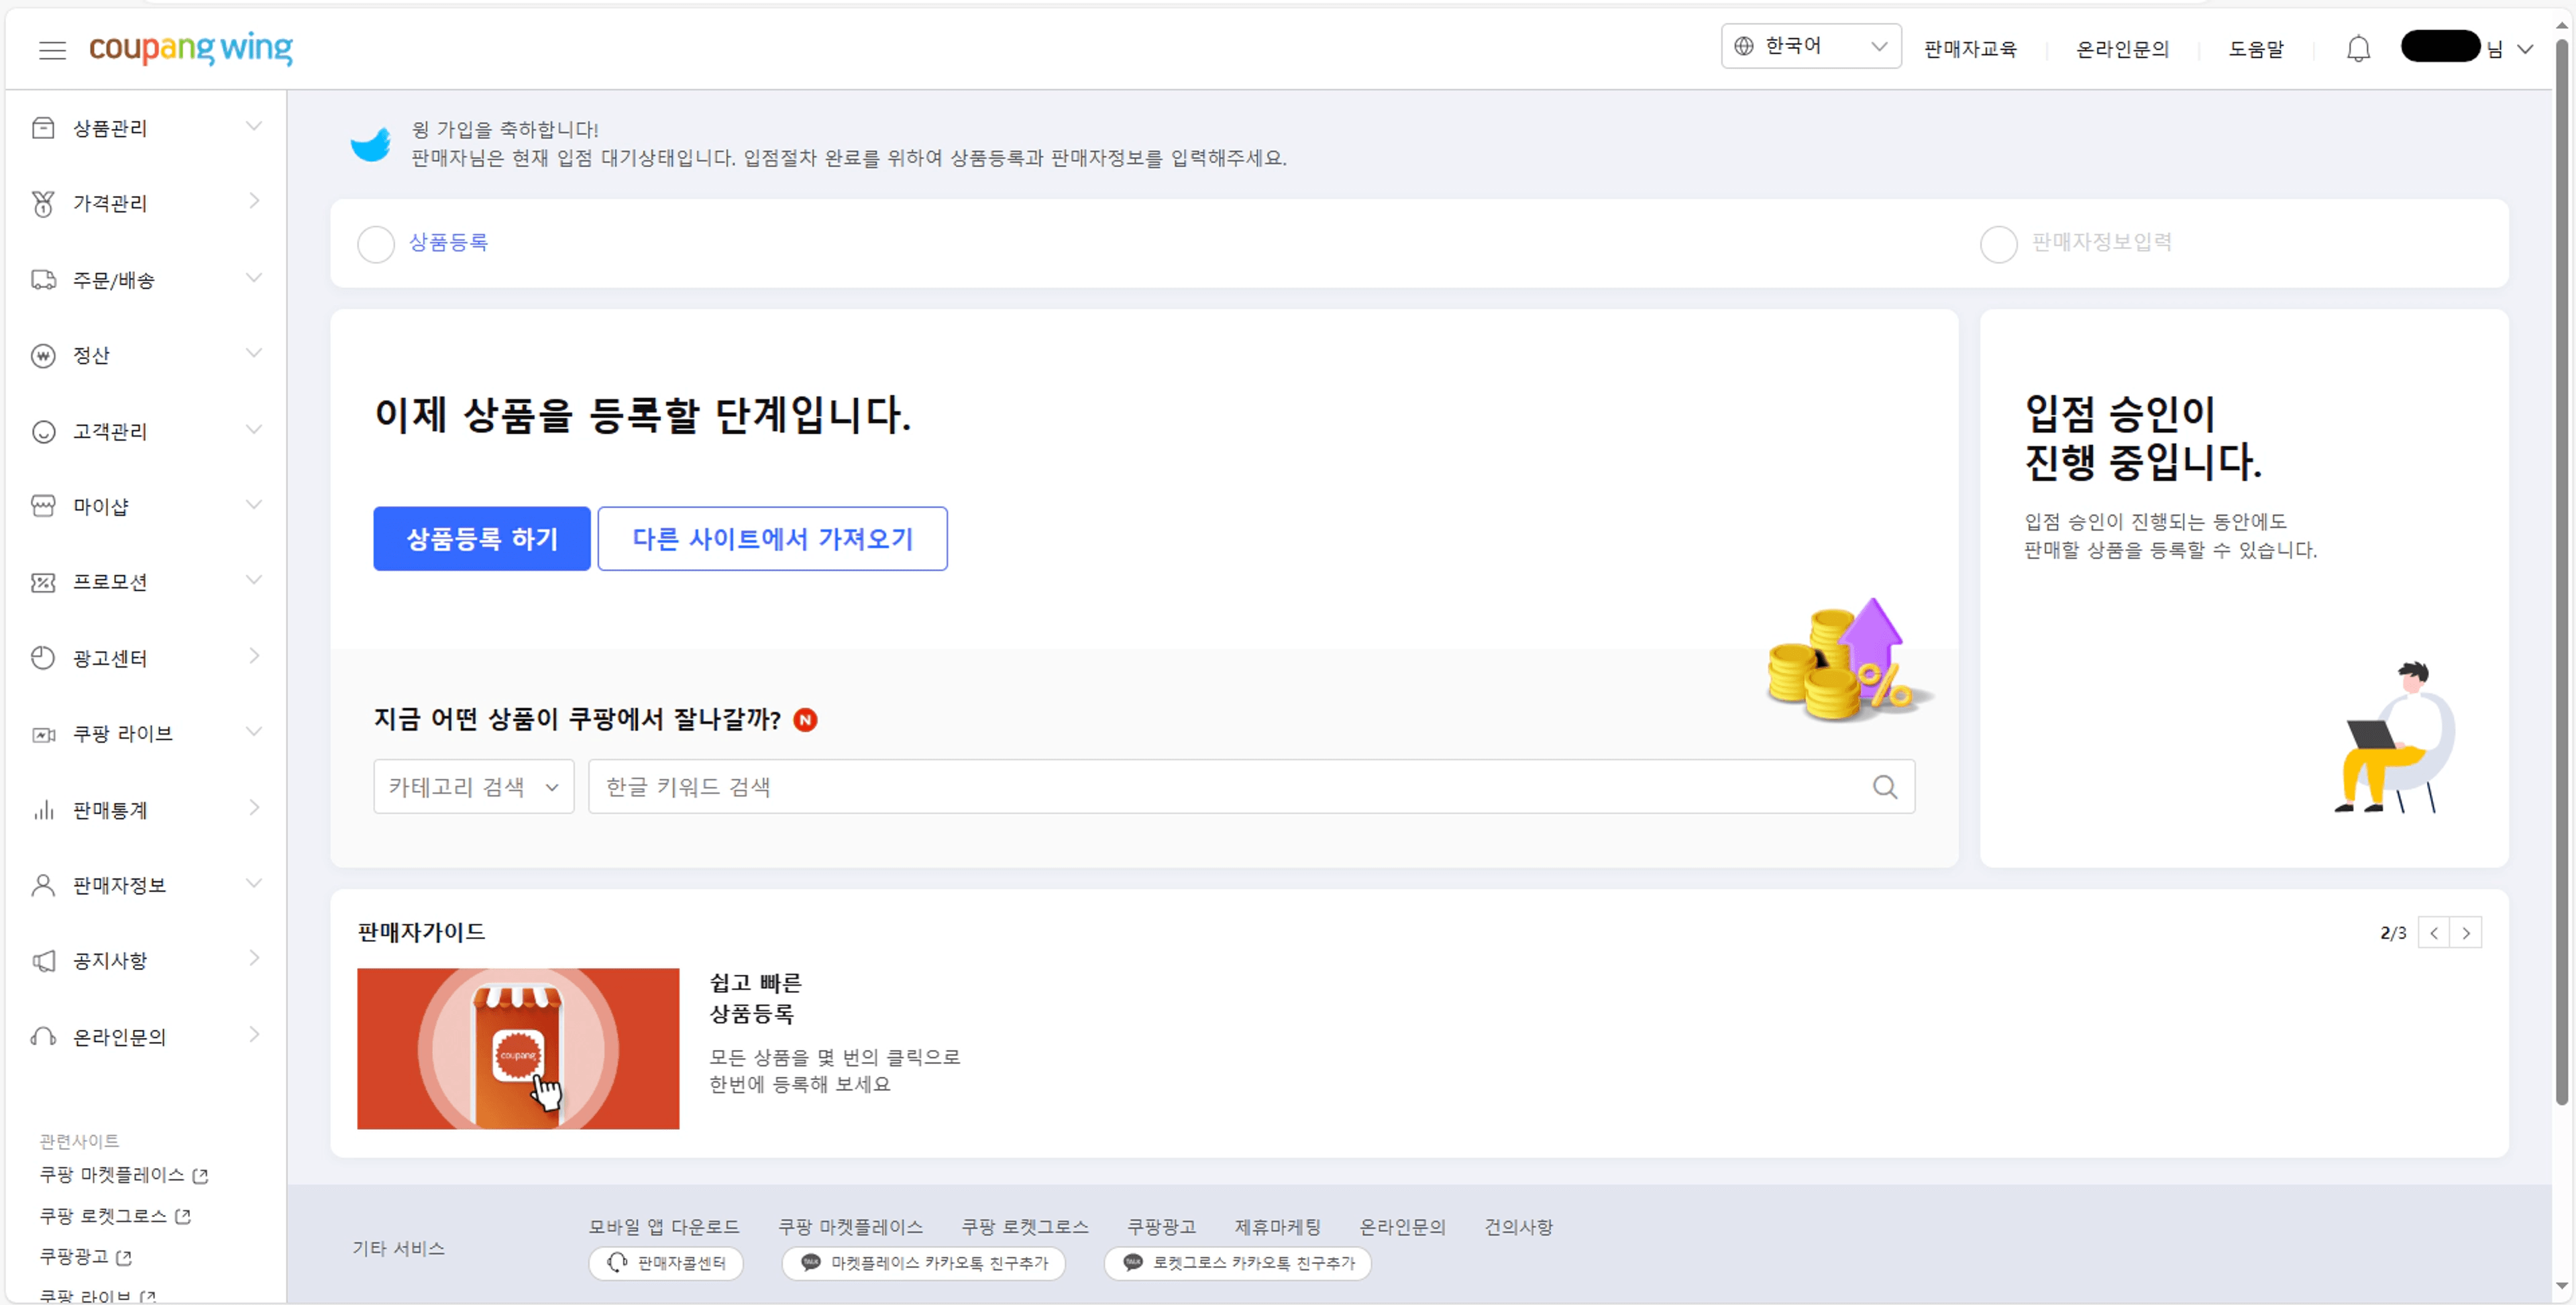This screenshot has height=1305, width=2576.
Task: Click the 온라인문의 headset icon in sidebar
Action: pos(43,1037)
